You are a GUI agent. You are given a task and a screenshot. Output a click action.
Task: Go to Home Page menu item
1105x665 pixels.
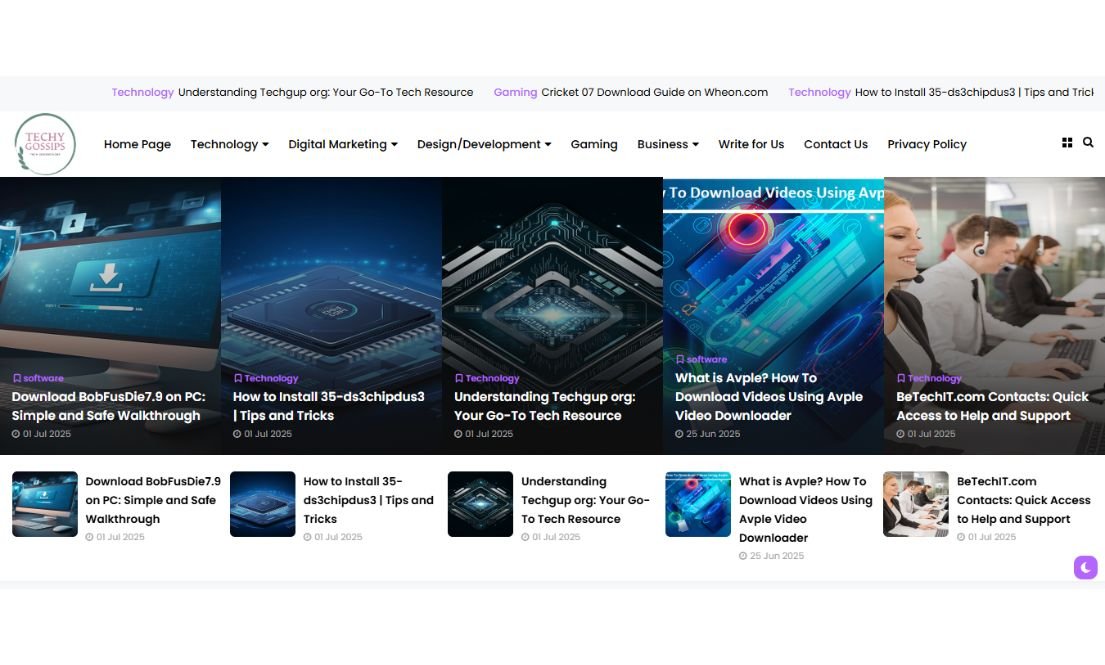137,144
